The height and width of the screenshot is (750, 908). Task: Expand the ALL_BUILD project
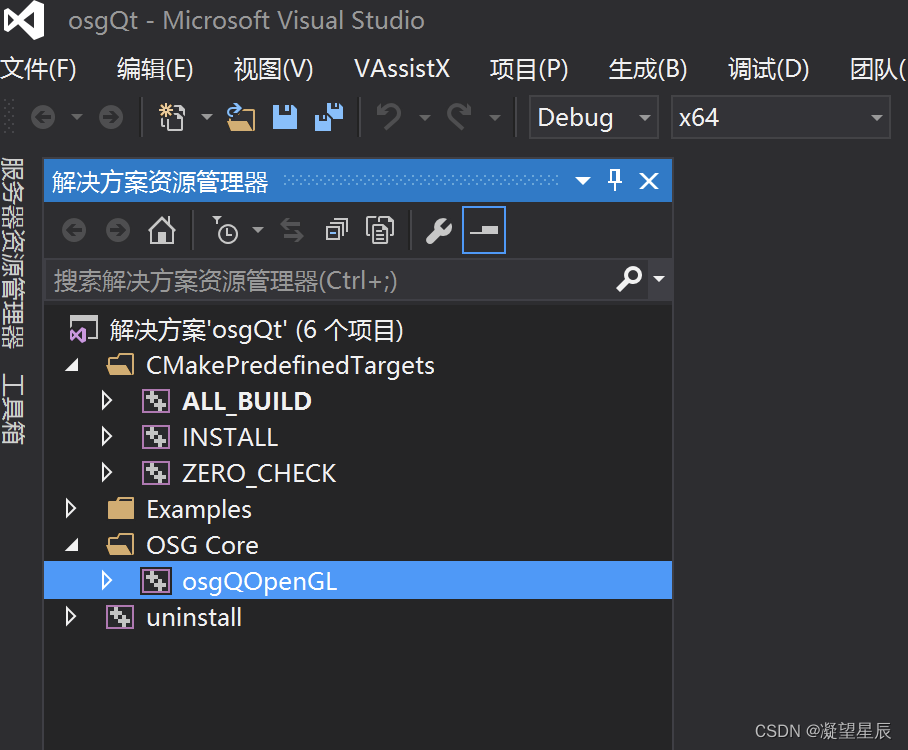107,401
